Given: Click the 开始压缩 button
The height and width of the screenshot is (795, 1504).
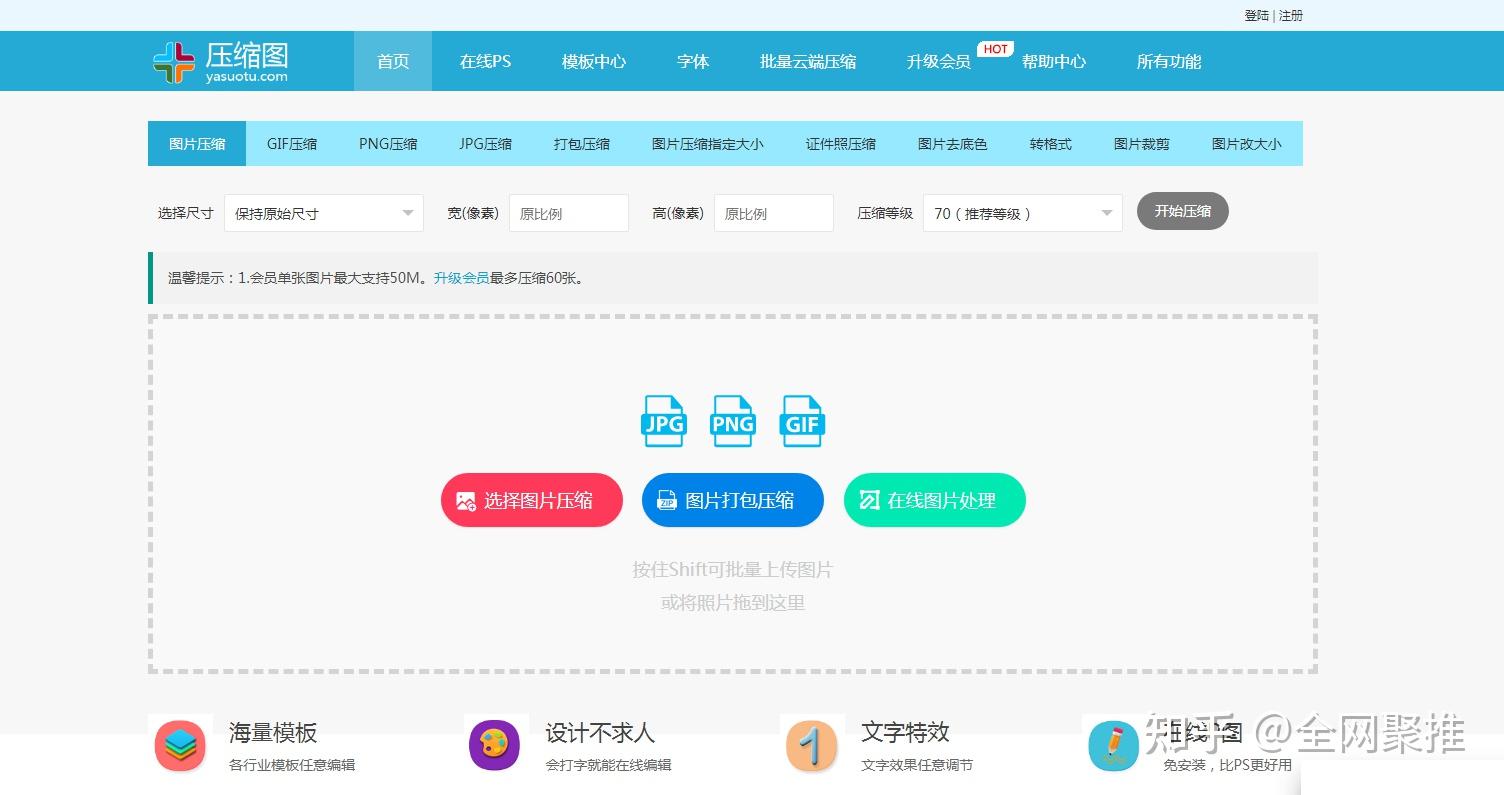Looking at the screenshot, I should click(x=1183, y=211).
